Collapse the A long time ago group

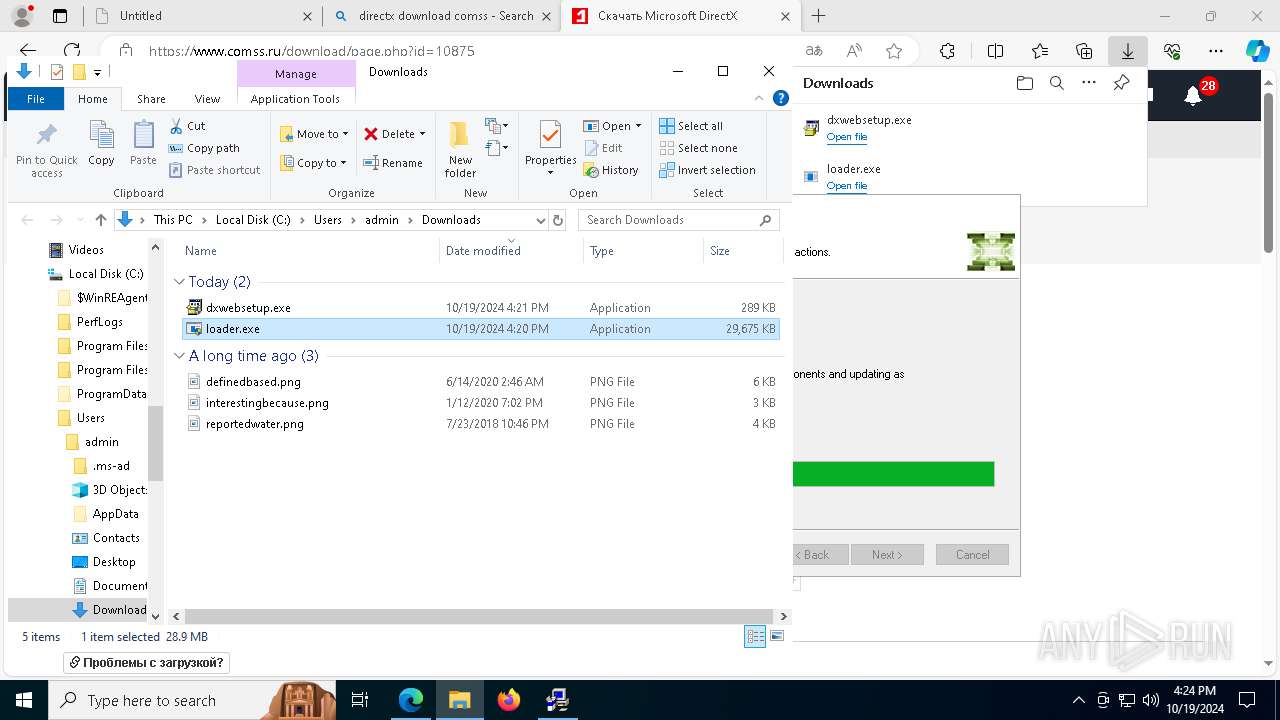click(180, 356)
